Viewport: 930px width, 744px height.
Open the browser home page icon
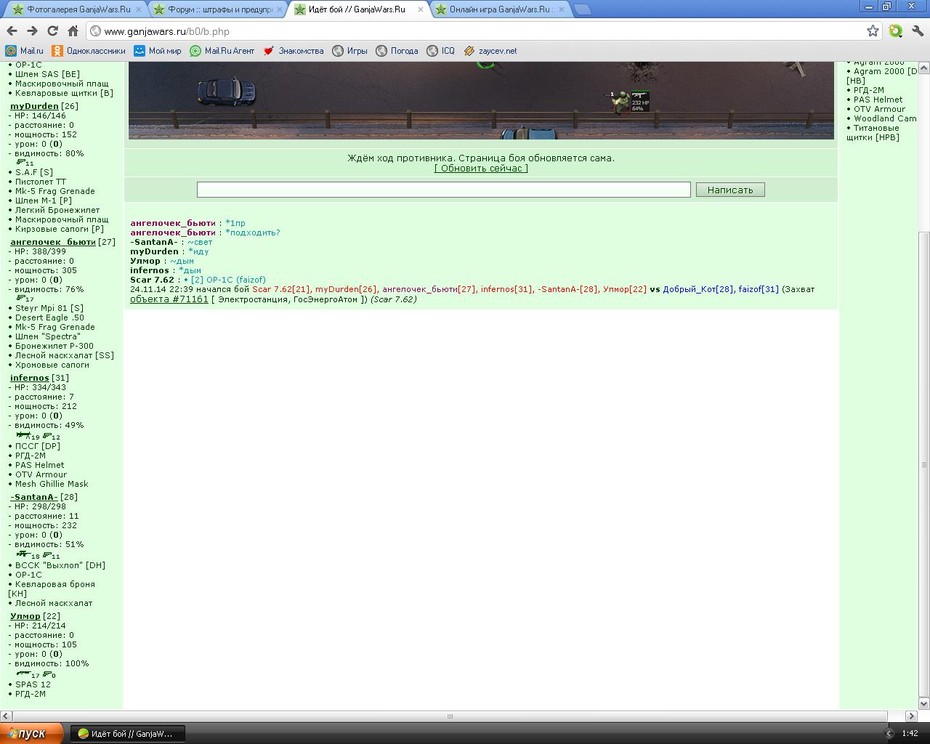click(73, 31)
